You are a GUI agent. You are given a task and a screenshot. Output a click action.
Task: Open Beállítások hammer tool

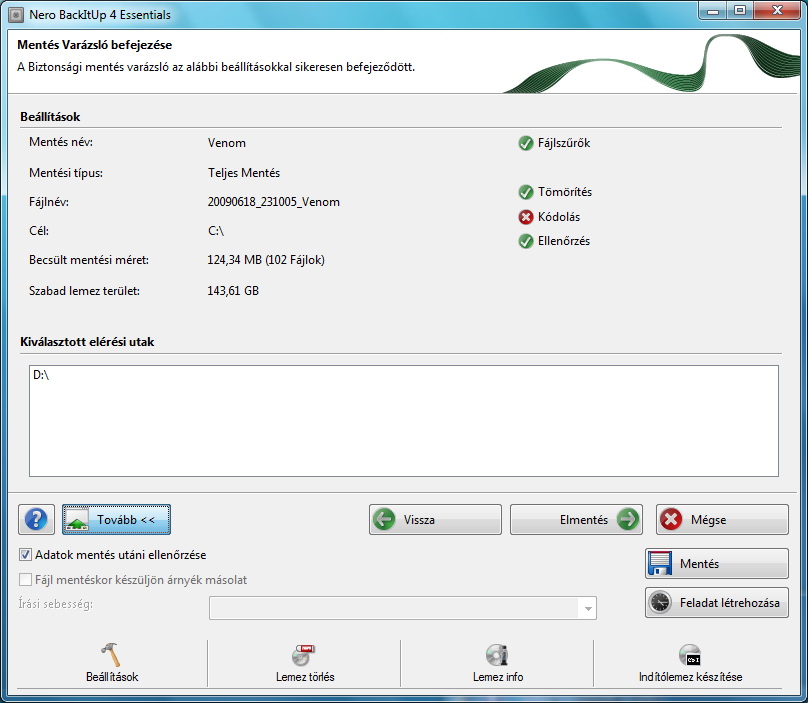(x=112, y=656)
